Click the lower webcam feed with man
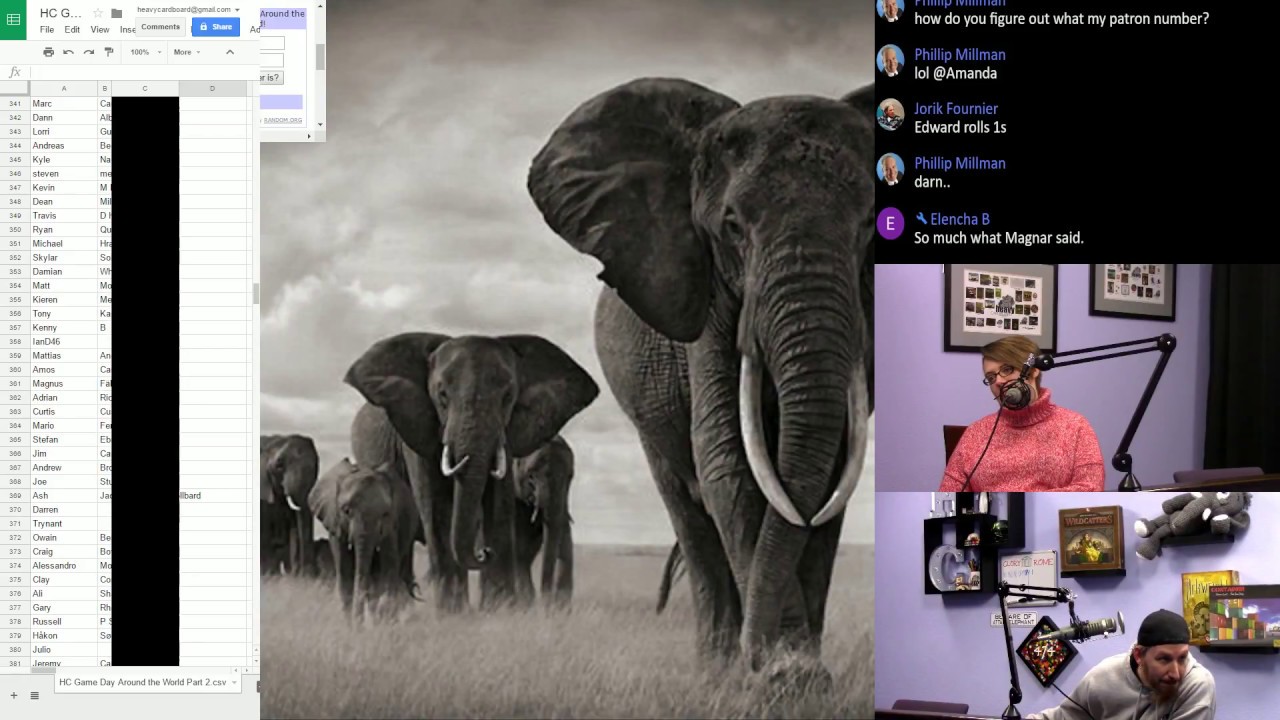Image resolution: width=1280 pixels, height=720 pixels. [x=1077, y=606]
